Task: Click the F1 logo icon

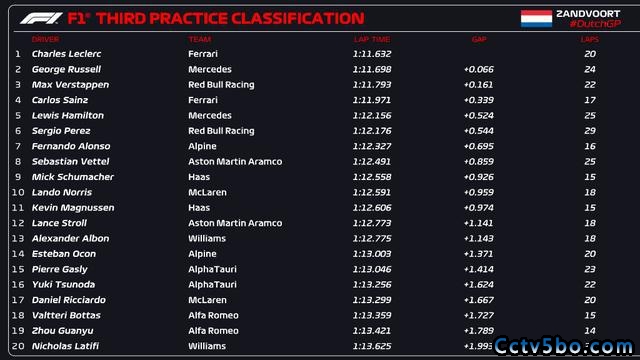Action: tap(41, 18)
